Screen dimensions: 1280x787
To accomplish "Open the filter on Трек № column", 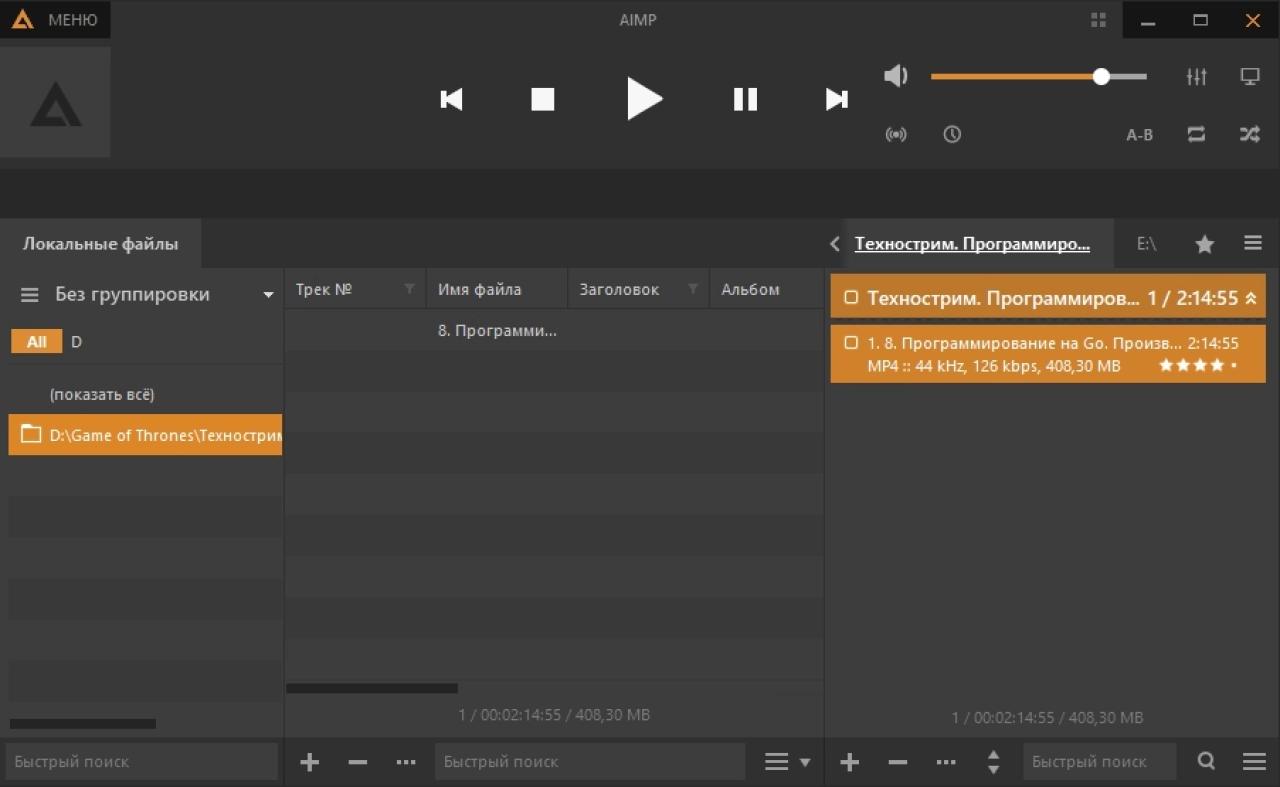I will (409, 290).
